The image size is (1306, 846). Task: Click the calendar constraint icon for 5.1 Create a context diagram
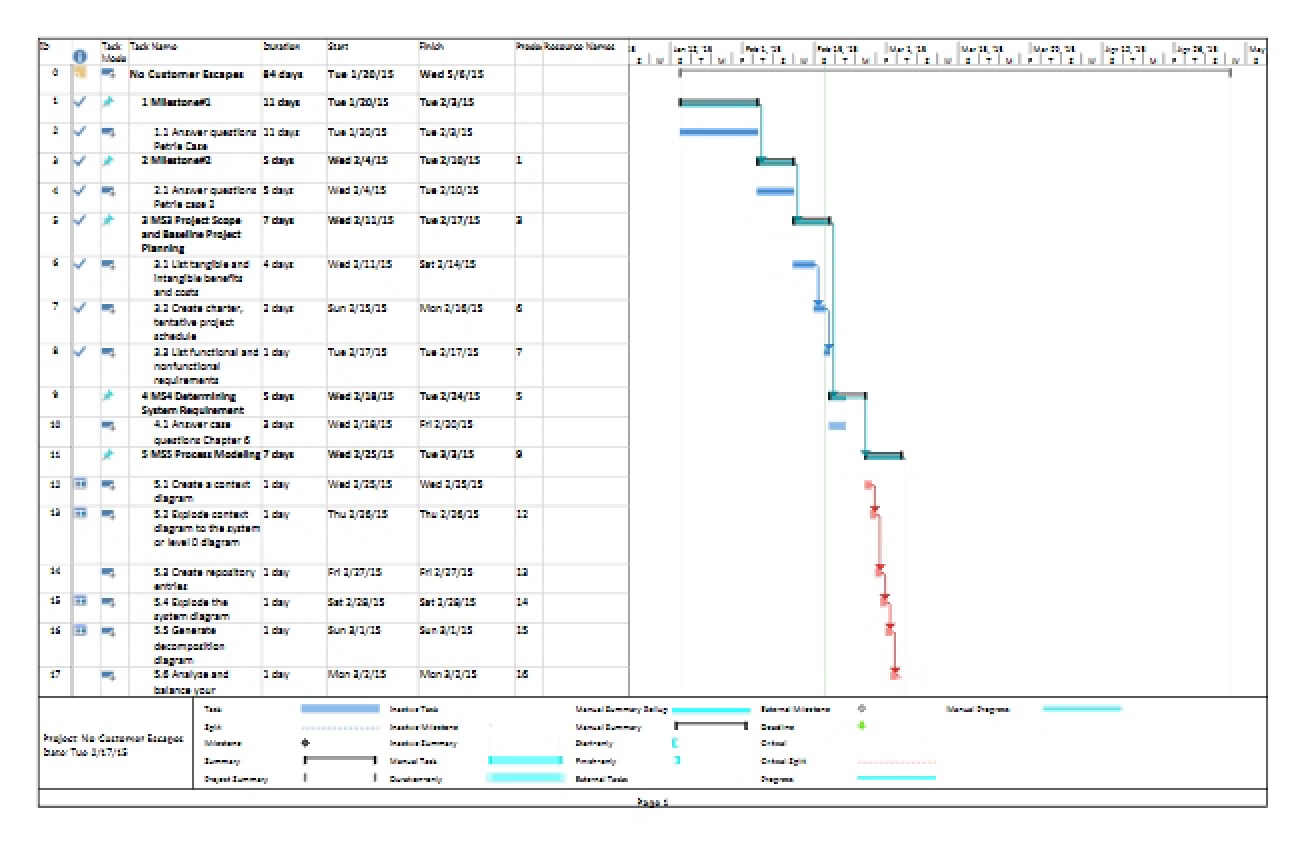coord(80,484)
